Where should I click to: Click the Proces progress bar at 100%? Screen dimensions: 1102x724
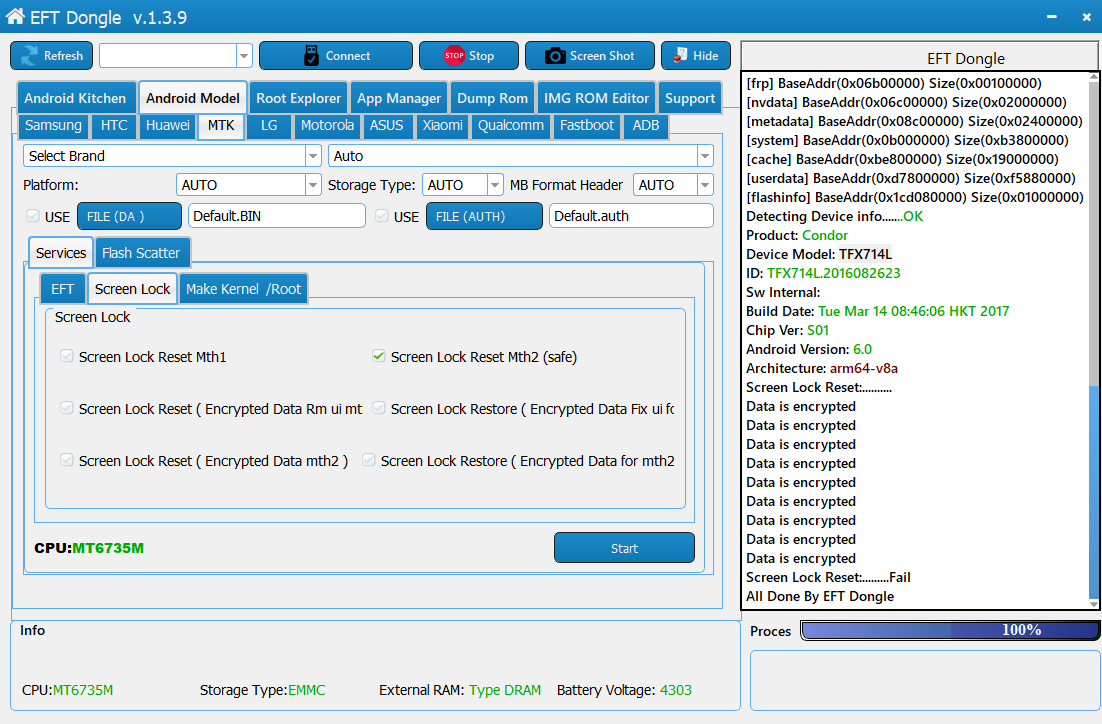point(949,630)
